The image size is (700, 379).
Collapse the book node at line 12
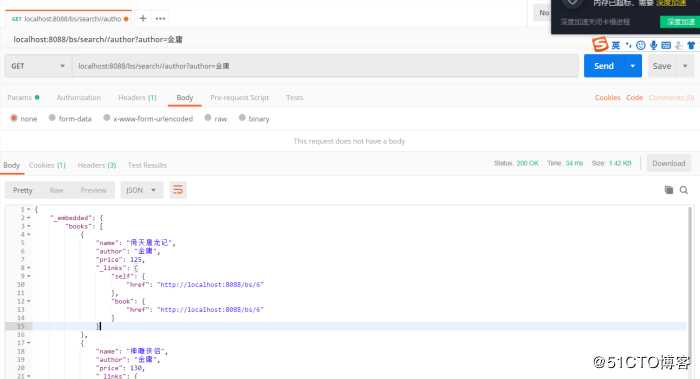coord(29,301)
